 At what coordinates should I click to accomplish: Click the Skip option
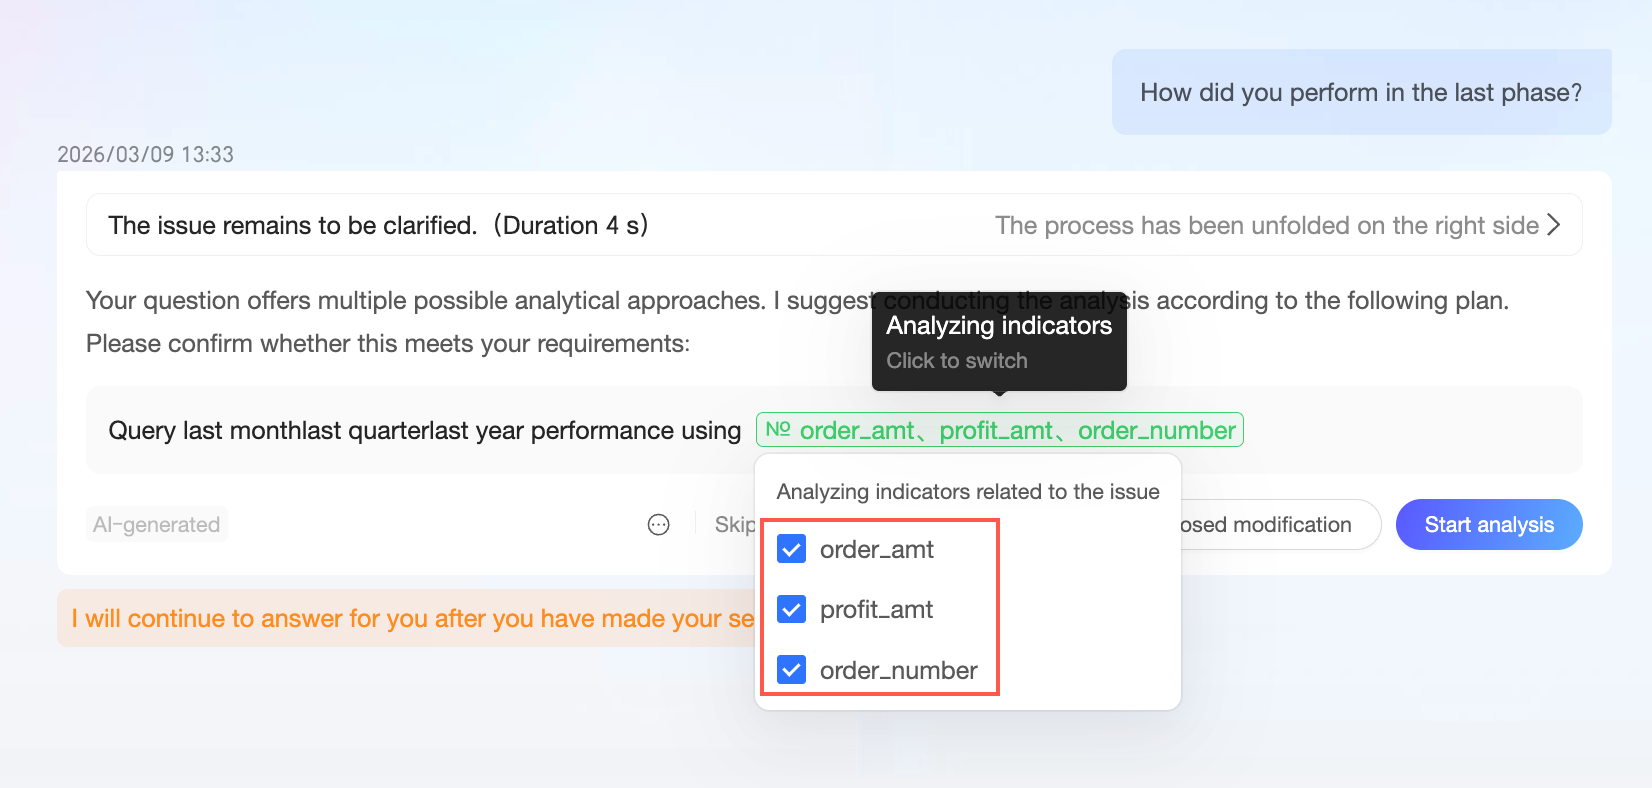coord(734,525)
